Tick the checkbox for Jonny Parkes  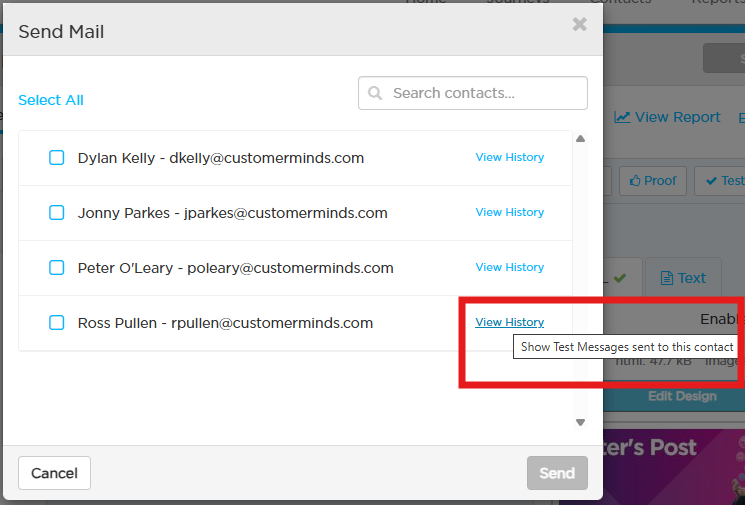[x=57, y=213]
